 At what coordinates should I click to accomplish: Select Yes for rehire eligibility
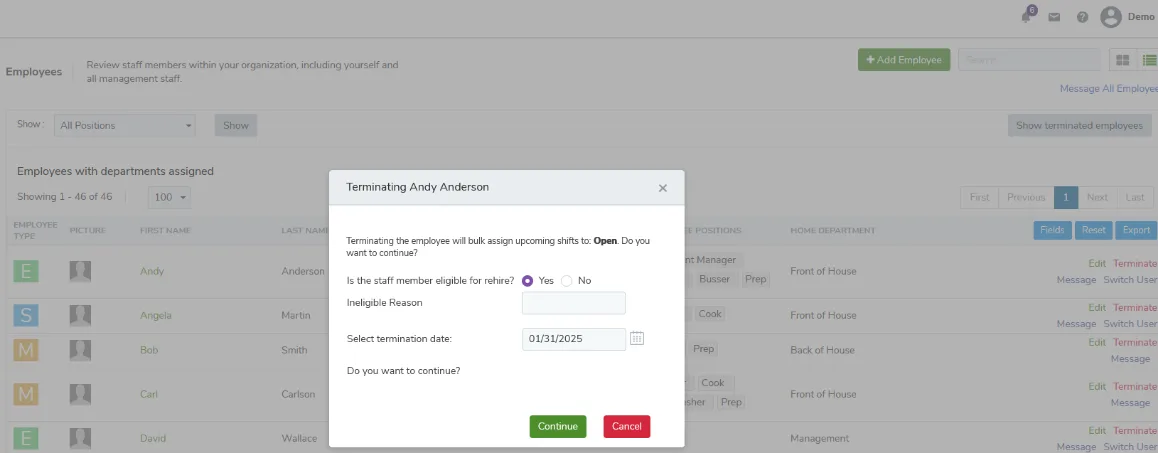click(527, 281)
